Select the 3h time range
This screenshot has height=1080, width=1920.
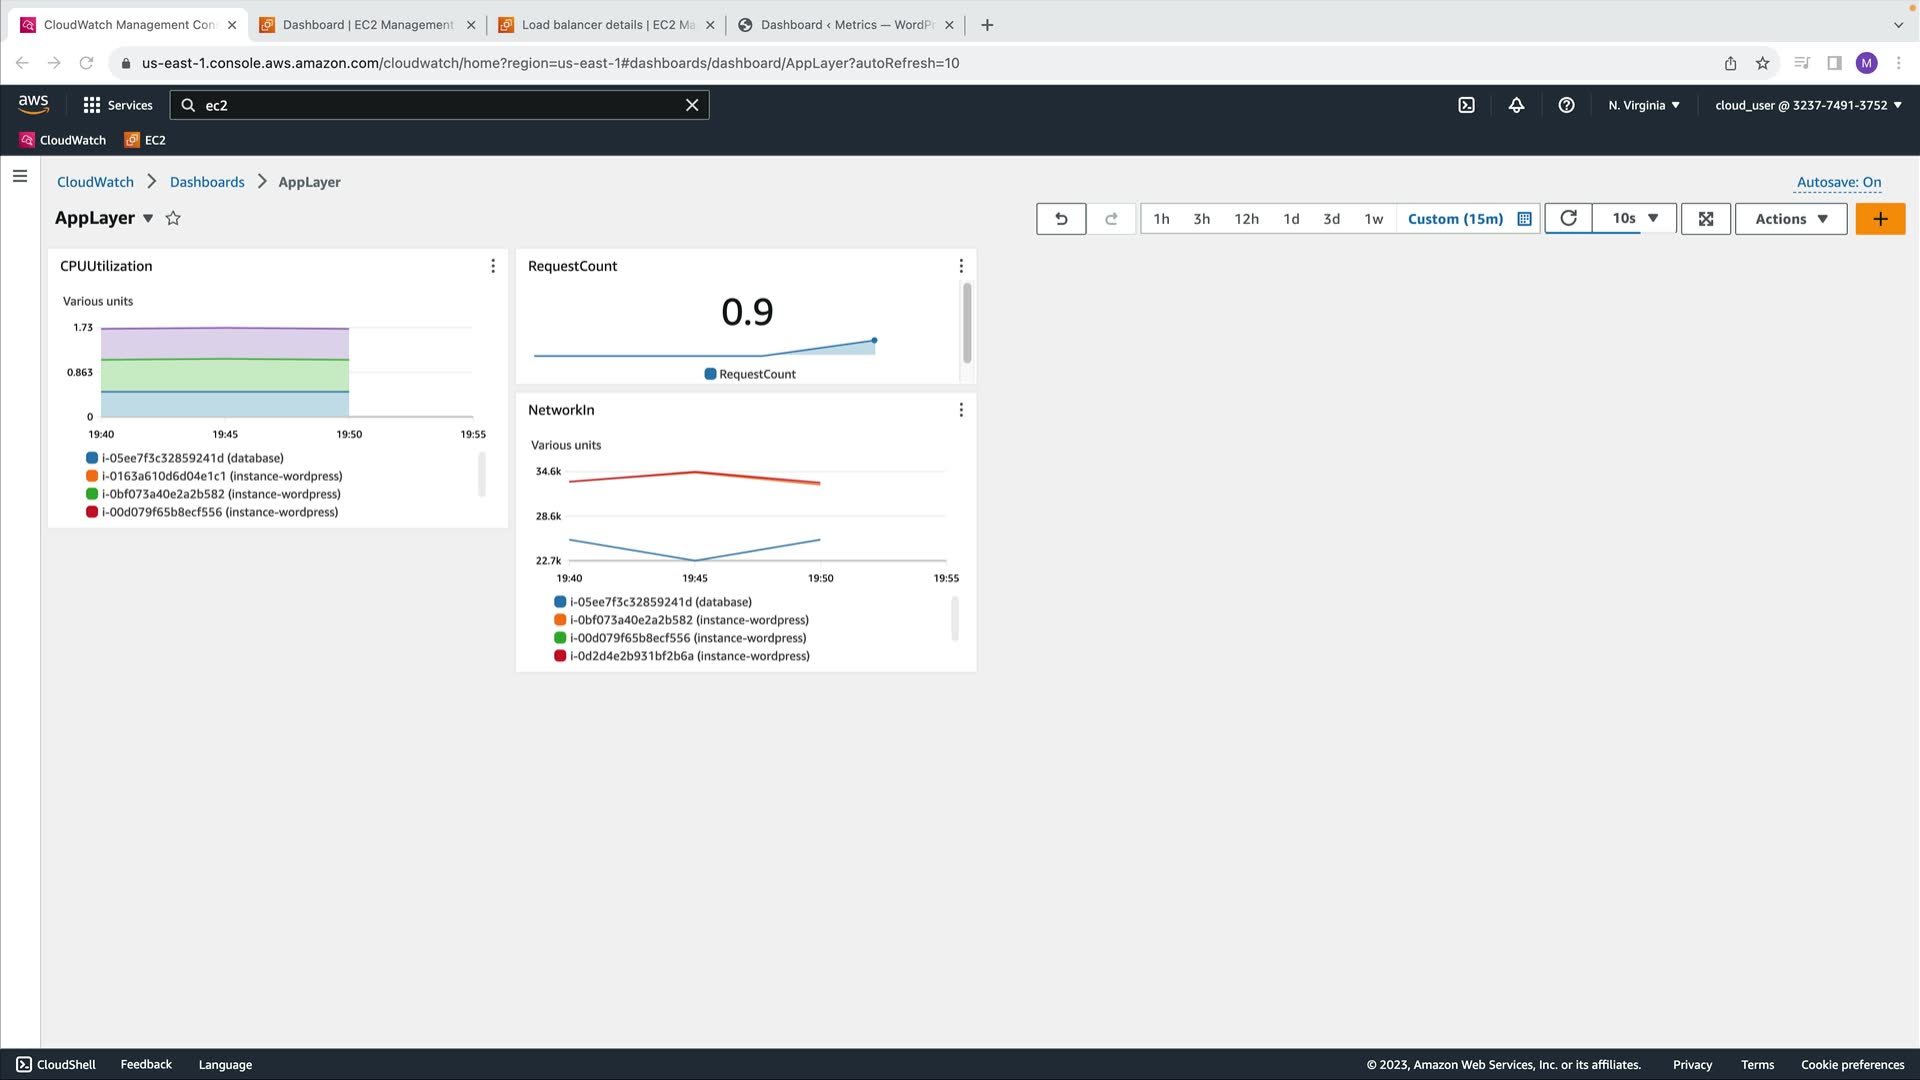point(1201,219)
